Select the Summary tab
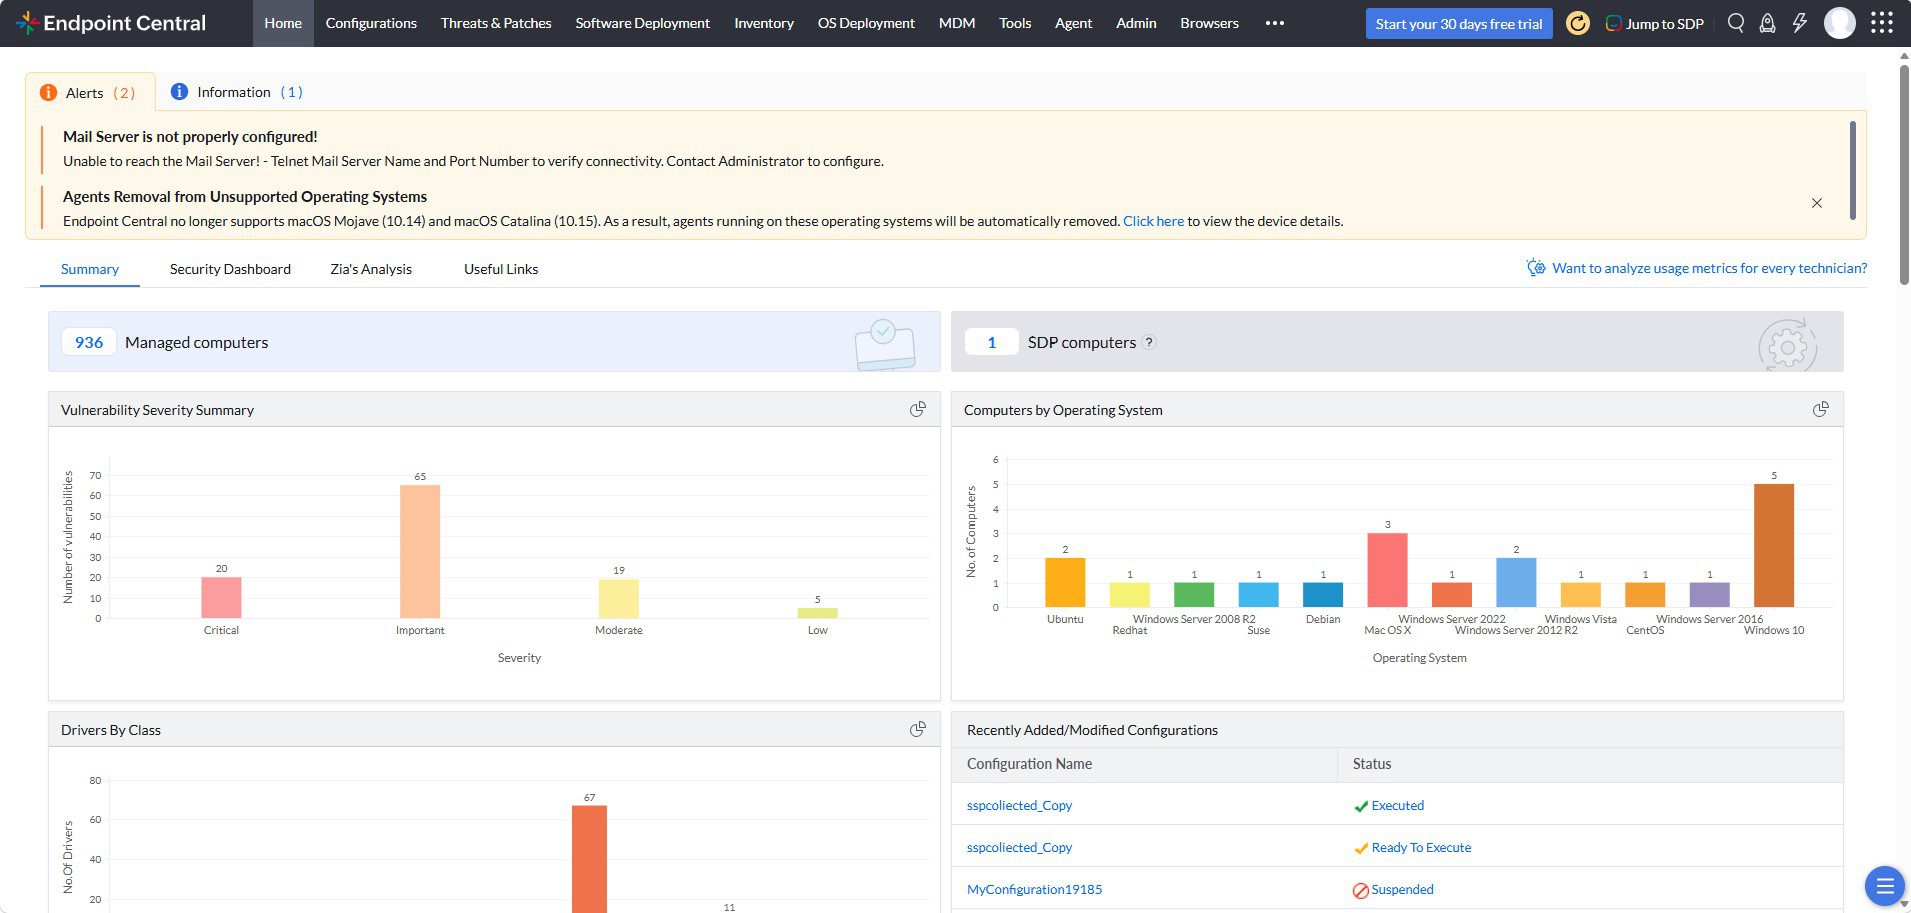The height and width of the screenshot is (913, 1911). (90, 269)
